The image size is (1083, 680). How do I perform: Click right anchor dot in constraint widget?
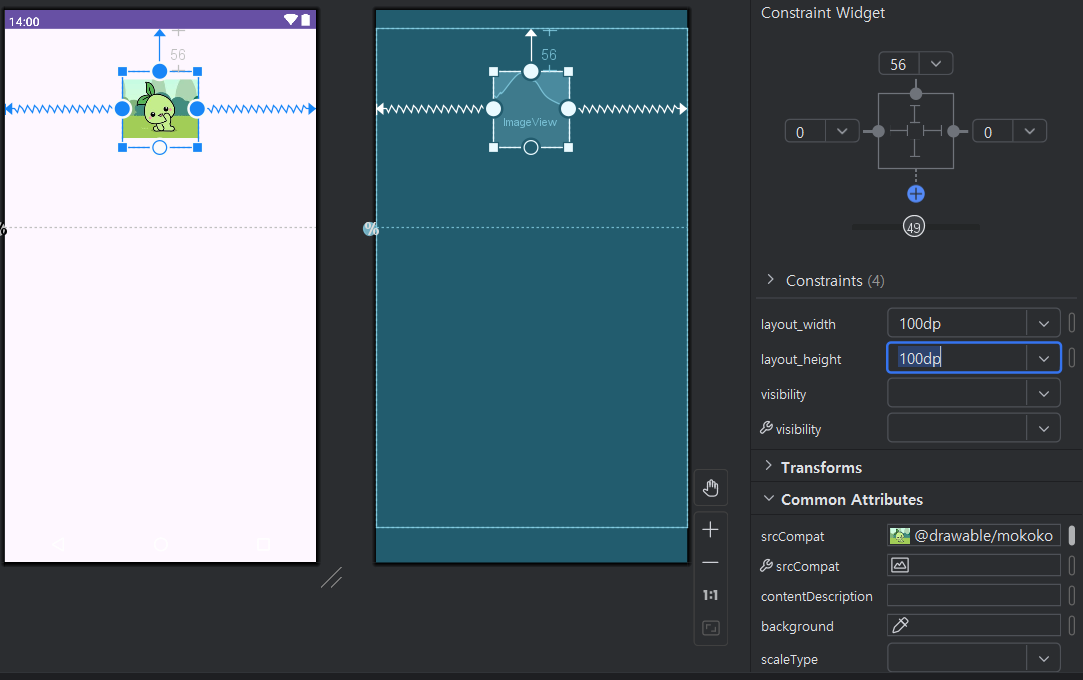(953, 131)
